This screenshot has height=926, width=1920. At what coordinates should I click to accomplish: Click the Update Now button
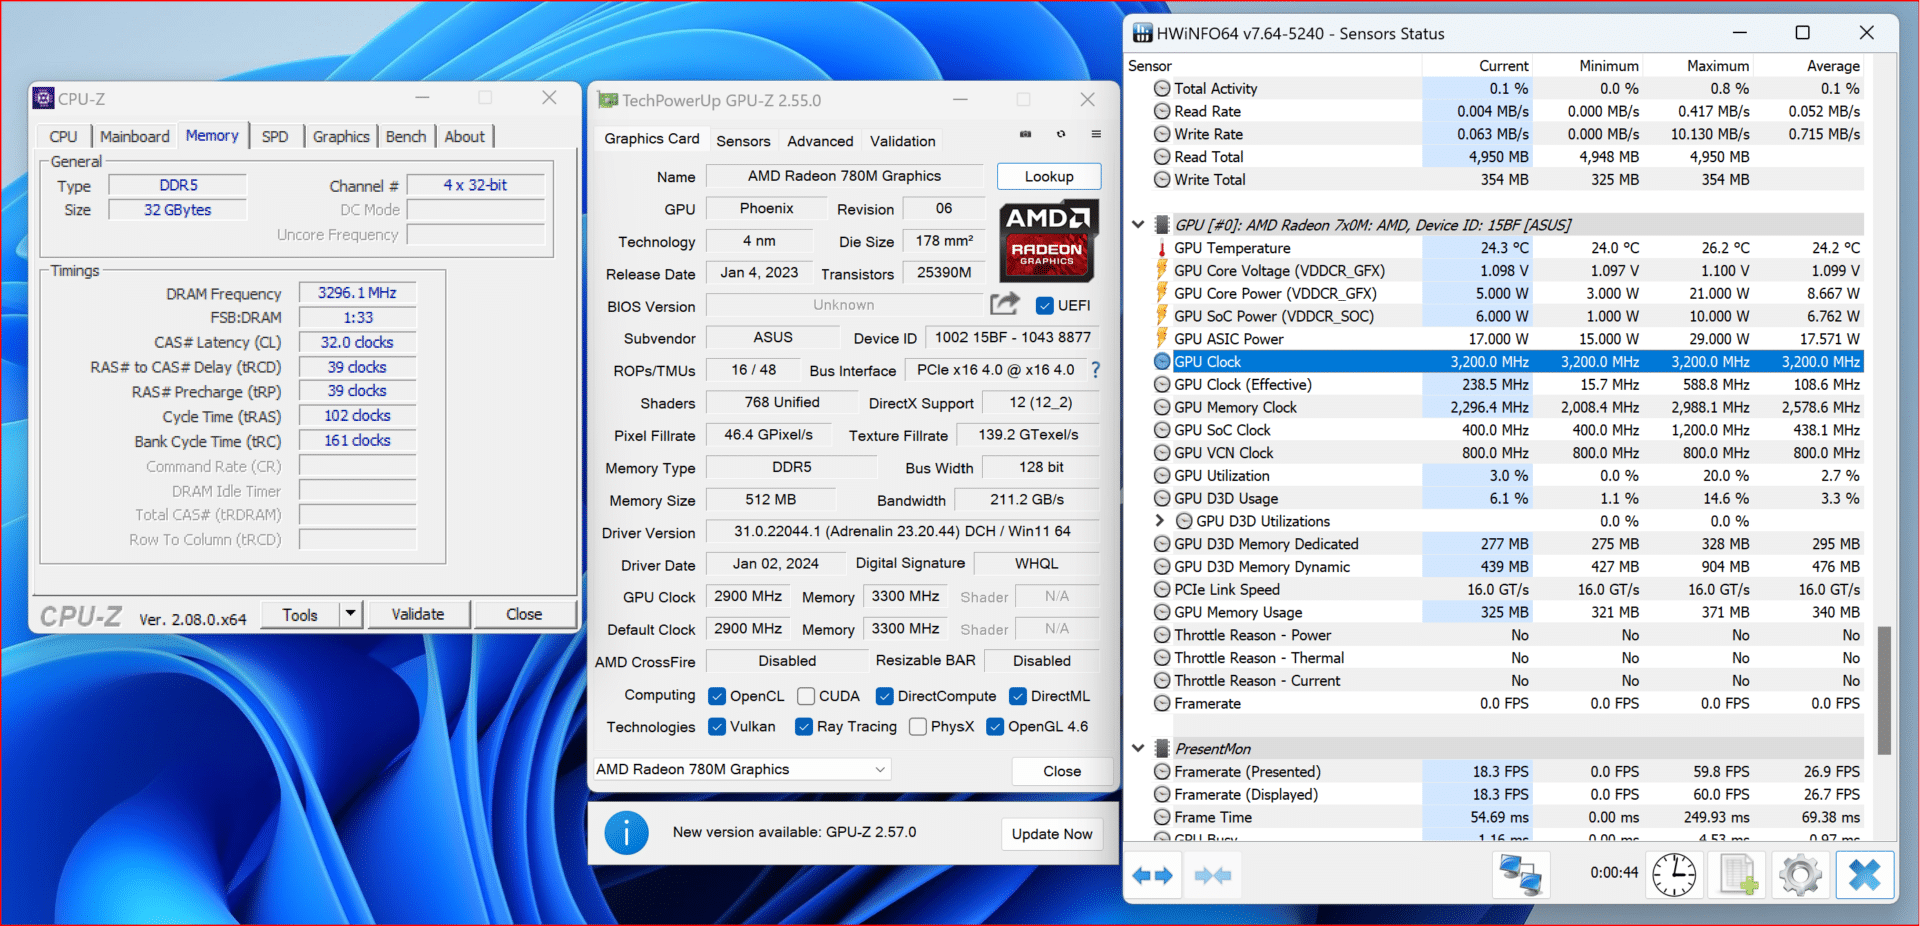click(x=1052, y=834)
